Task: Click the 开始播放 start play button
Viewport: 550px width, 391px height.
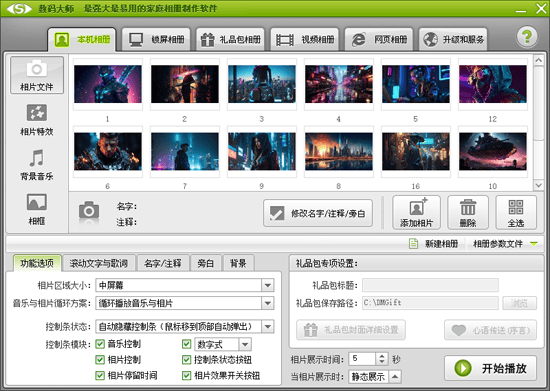Action: [490, 368]
